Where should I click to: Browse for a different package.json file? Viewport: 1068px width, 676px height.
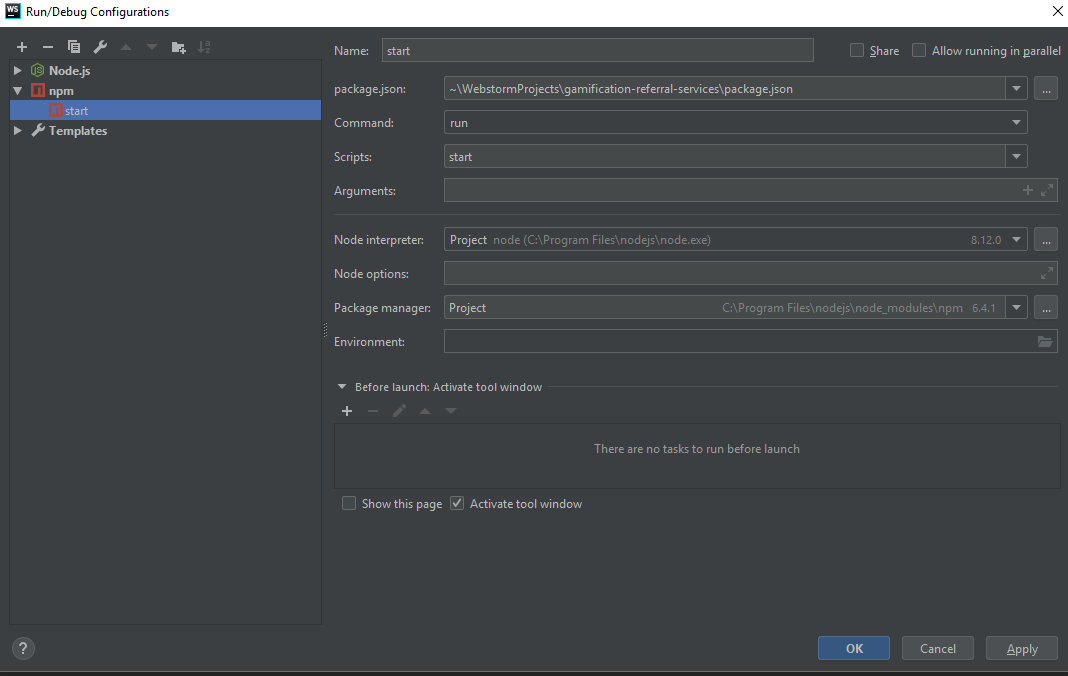pos(1045,88)
